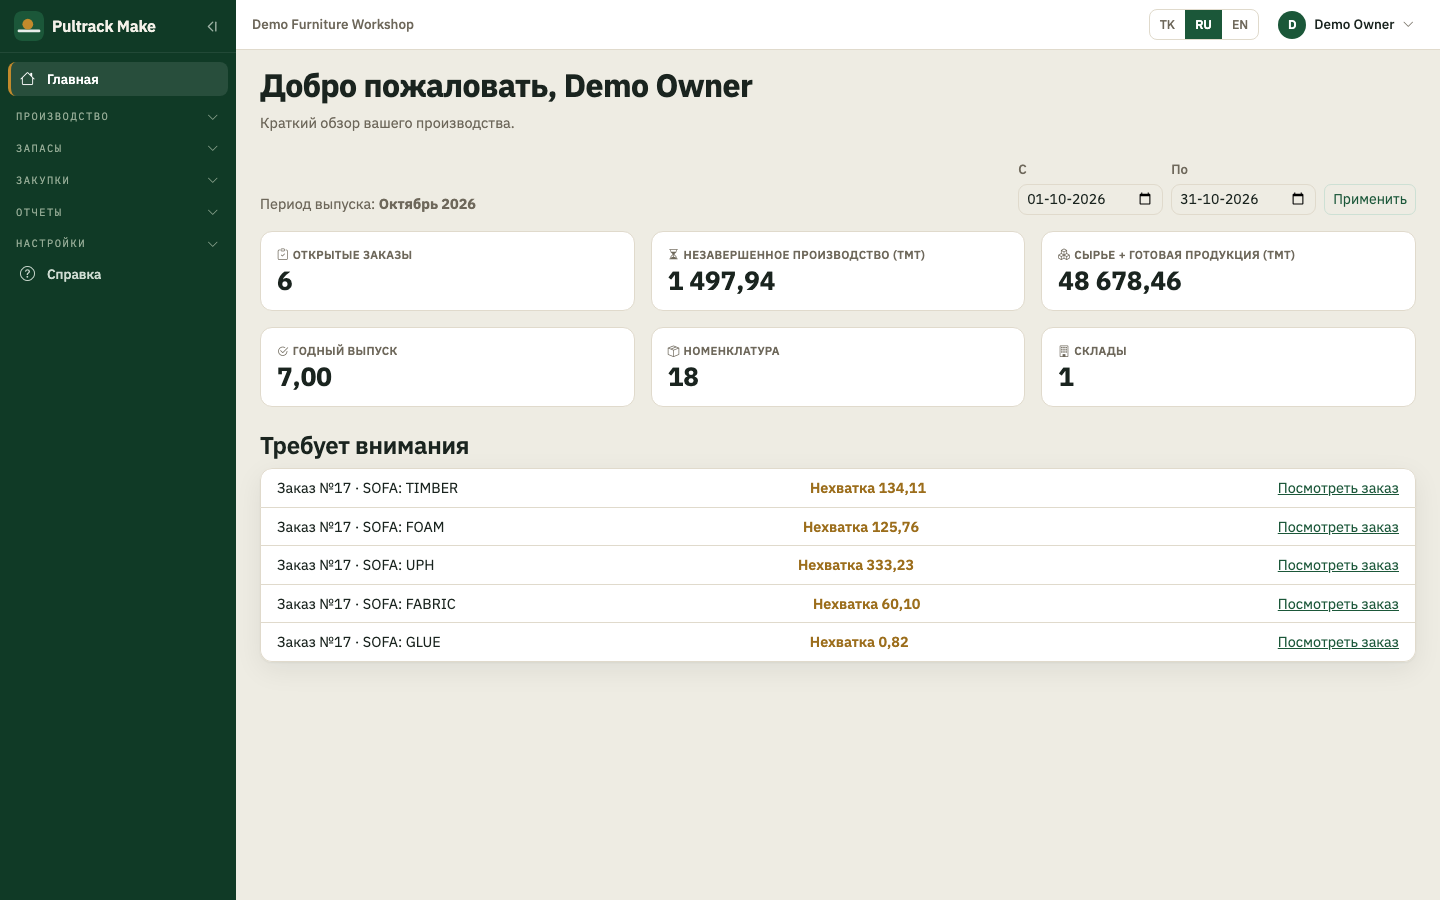Click the good output value 7,00
Image resolution: width=1440 pixels, height=900 pixels.
[304, 377]
